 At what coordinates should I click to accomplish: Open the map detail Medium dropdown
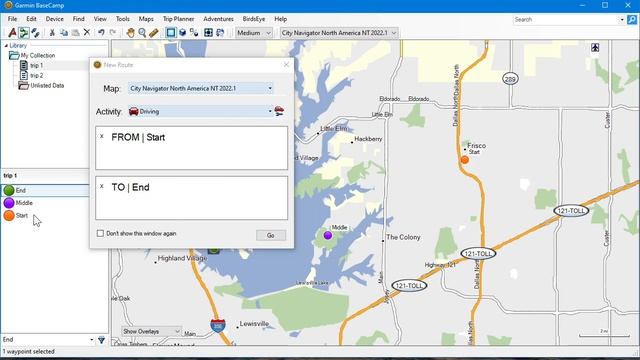(x=253, y=33)
